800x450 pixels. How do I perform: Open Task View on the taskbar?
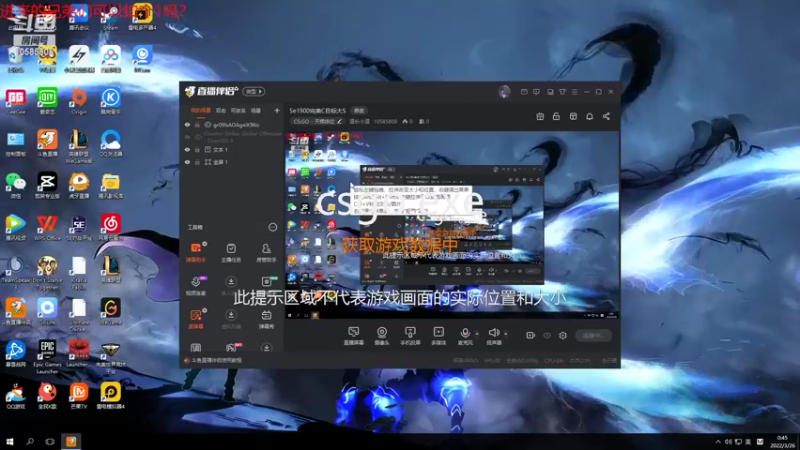(49, 441)
